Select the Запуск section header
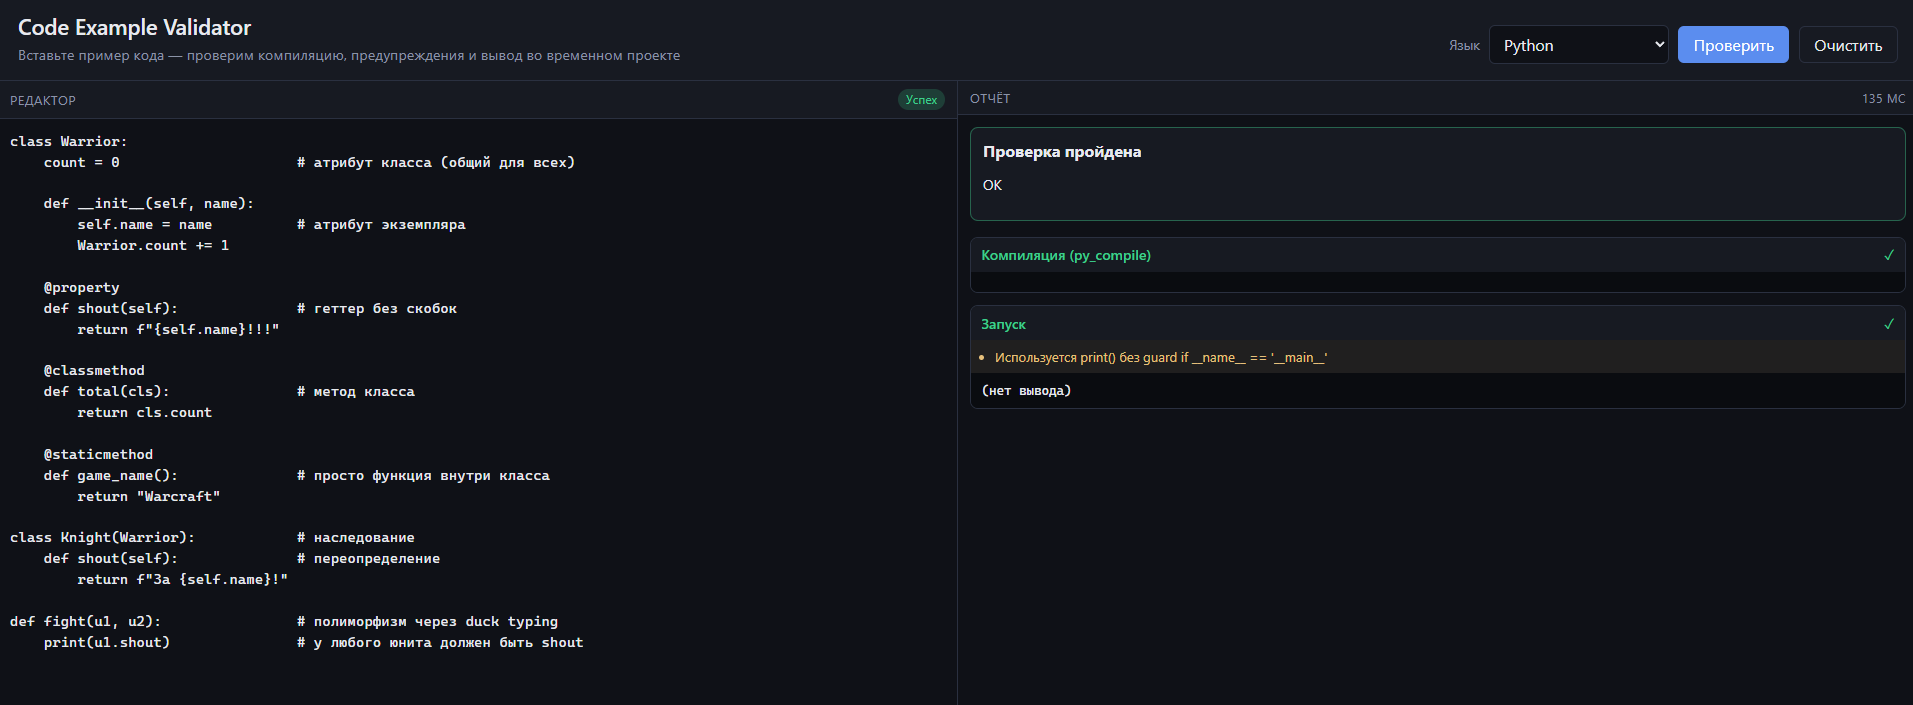Screen dimensions: 1913x705 click(x=1437, y=324)
